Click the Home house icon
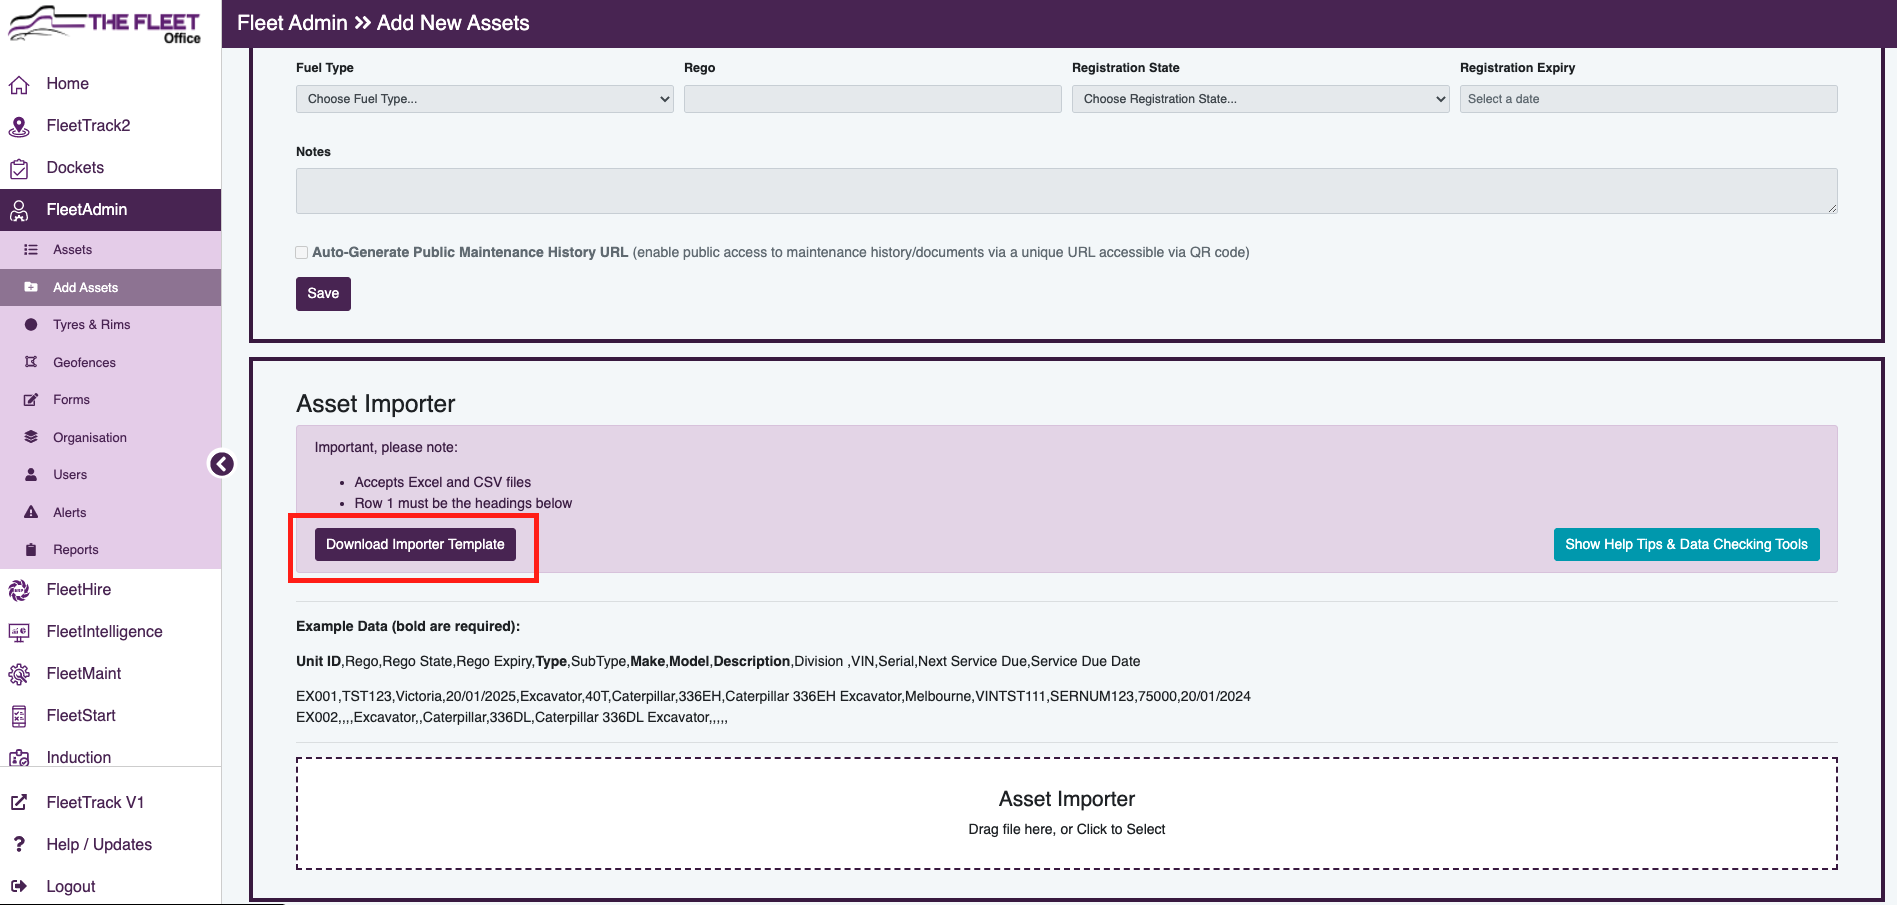1897x905 pixels. tap(19, 85)
